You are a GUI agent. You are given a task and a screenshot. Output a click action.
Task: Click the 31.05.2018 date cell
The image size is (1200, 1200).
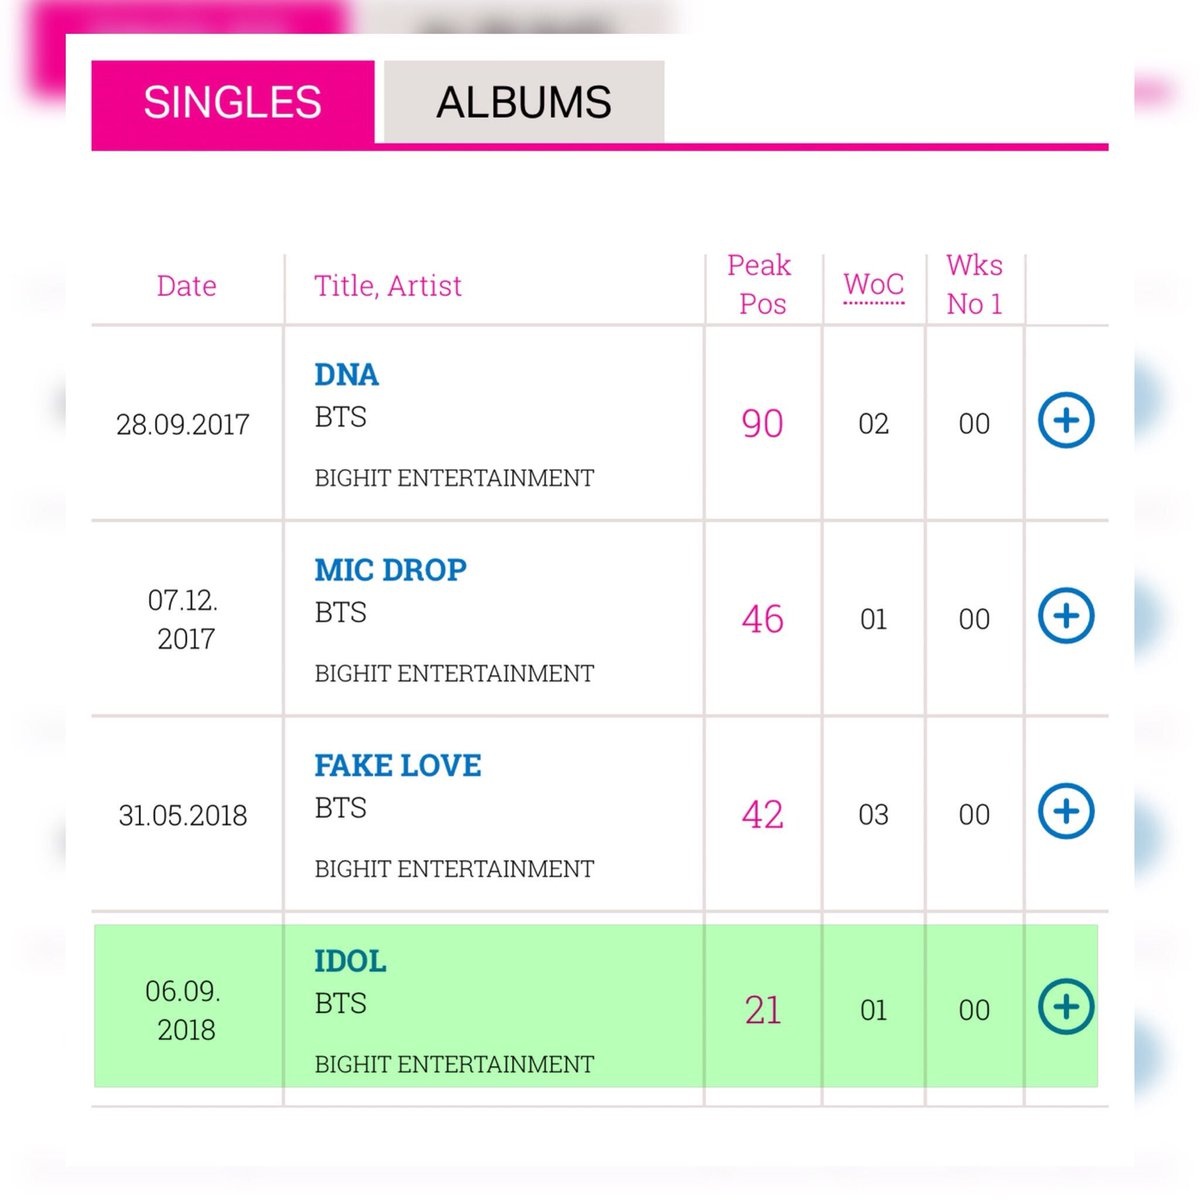pyautogui.click(x=183, y=815)
